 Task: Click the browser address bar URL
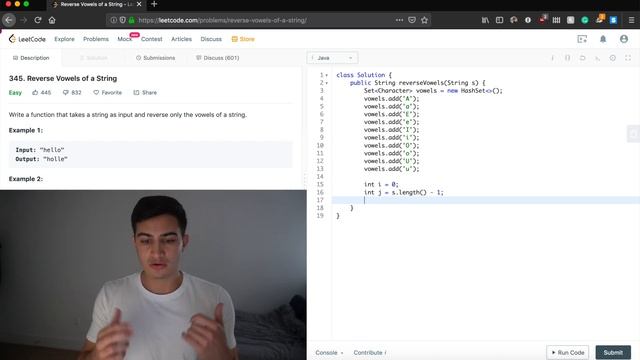(222, 20)
